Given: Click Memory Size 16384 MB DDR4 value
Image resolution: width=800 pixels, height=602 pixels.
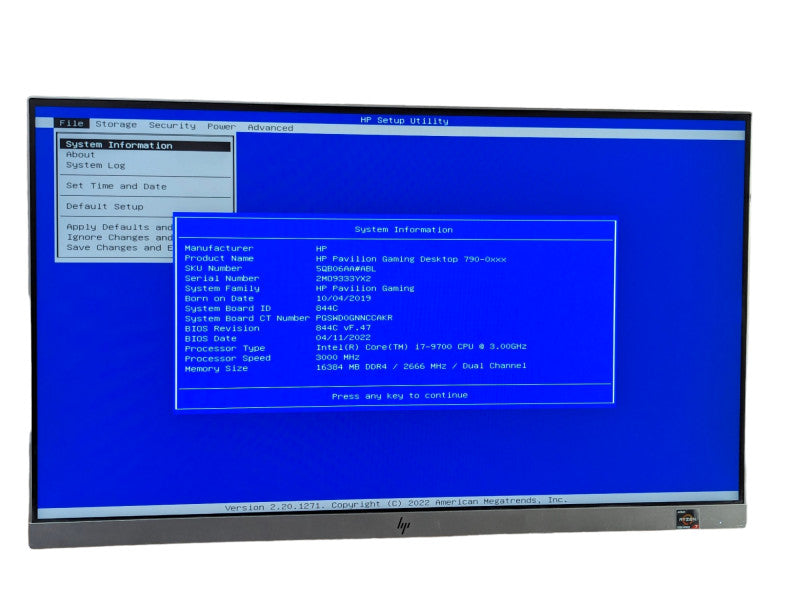Looking at the screenshot, I should coord(421,366).
